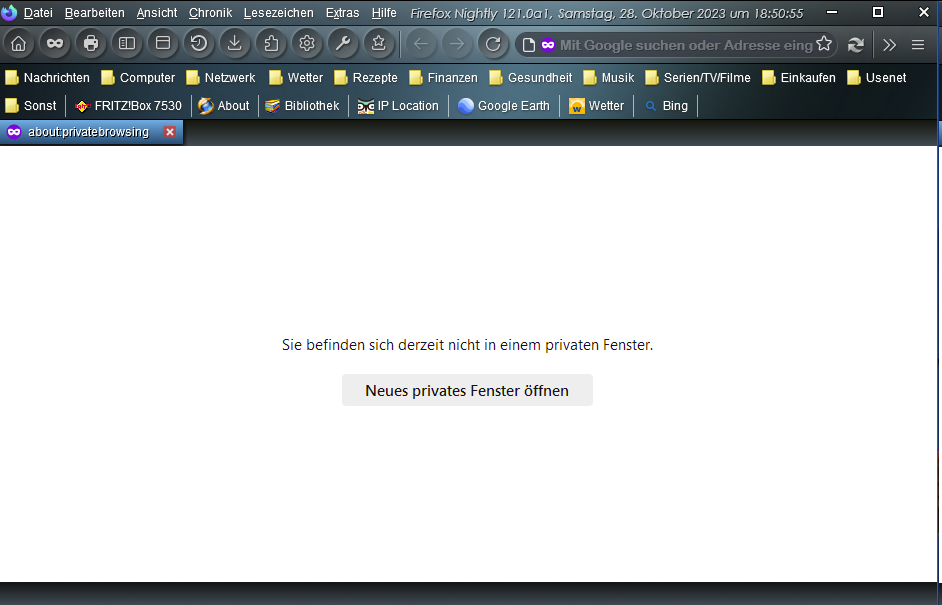The width and height of the screenshot is (942, 605).
Task: Open the Chronik menu
Action: (210, 13)
